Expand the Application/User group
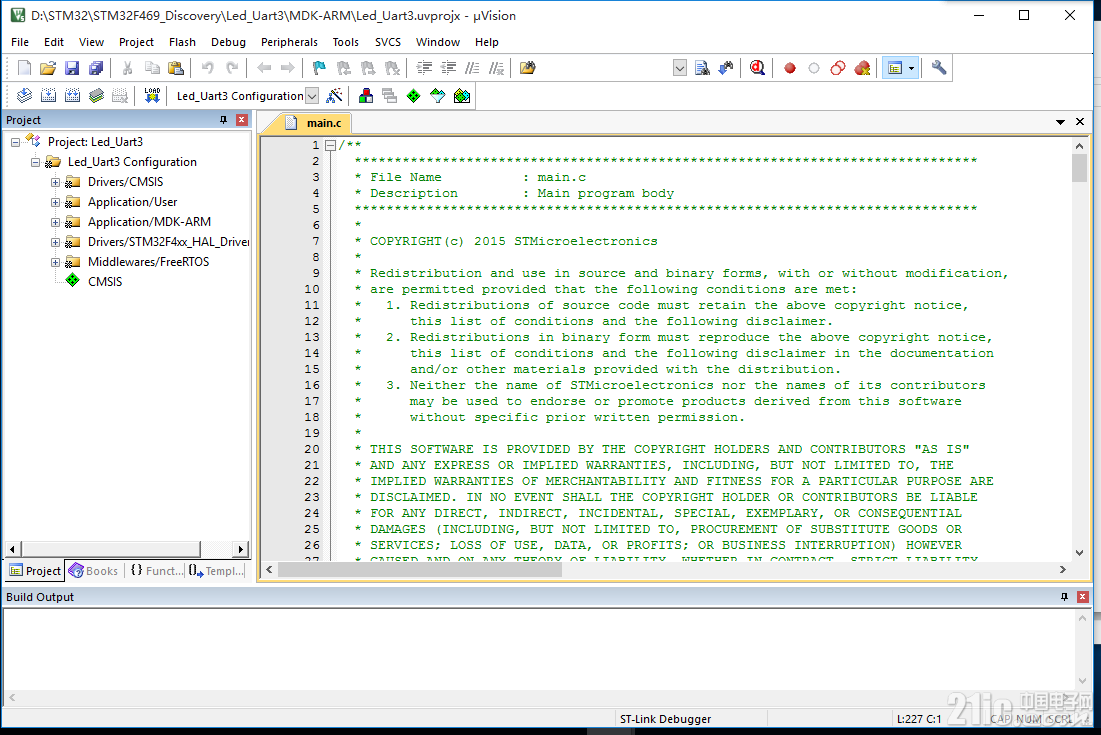Screen dimensions: 1101x735 coord(55,202)
